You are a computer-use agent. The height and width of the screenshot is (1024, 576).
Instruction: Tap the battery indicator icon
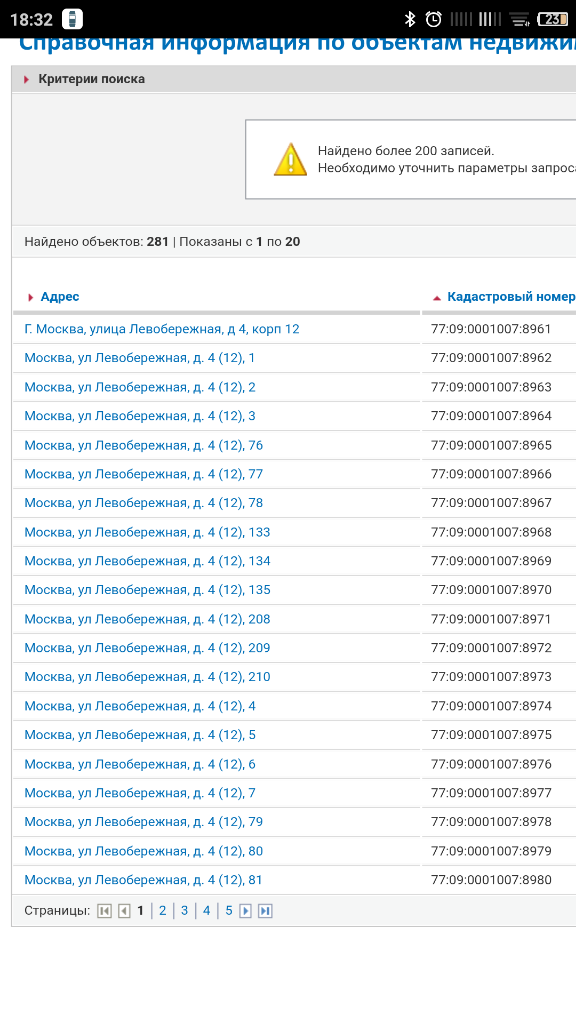tap(552, 19)
